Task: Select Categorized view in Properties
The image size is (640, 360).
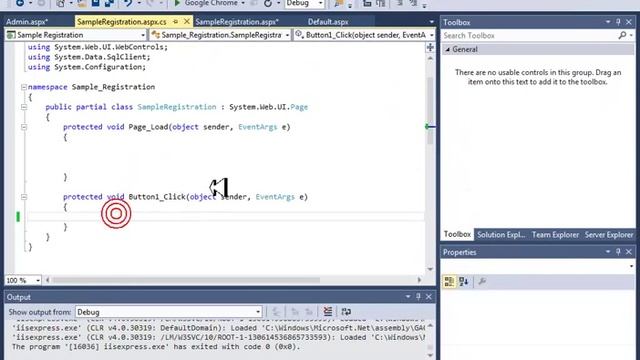Action: point(449,281)
